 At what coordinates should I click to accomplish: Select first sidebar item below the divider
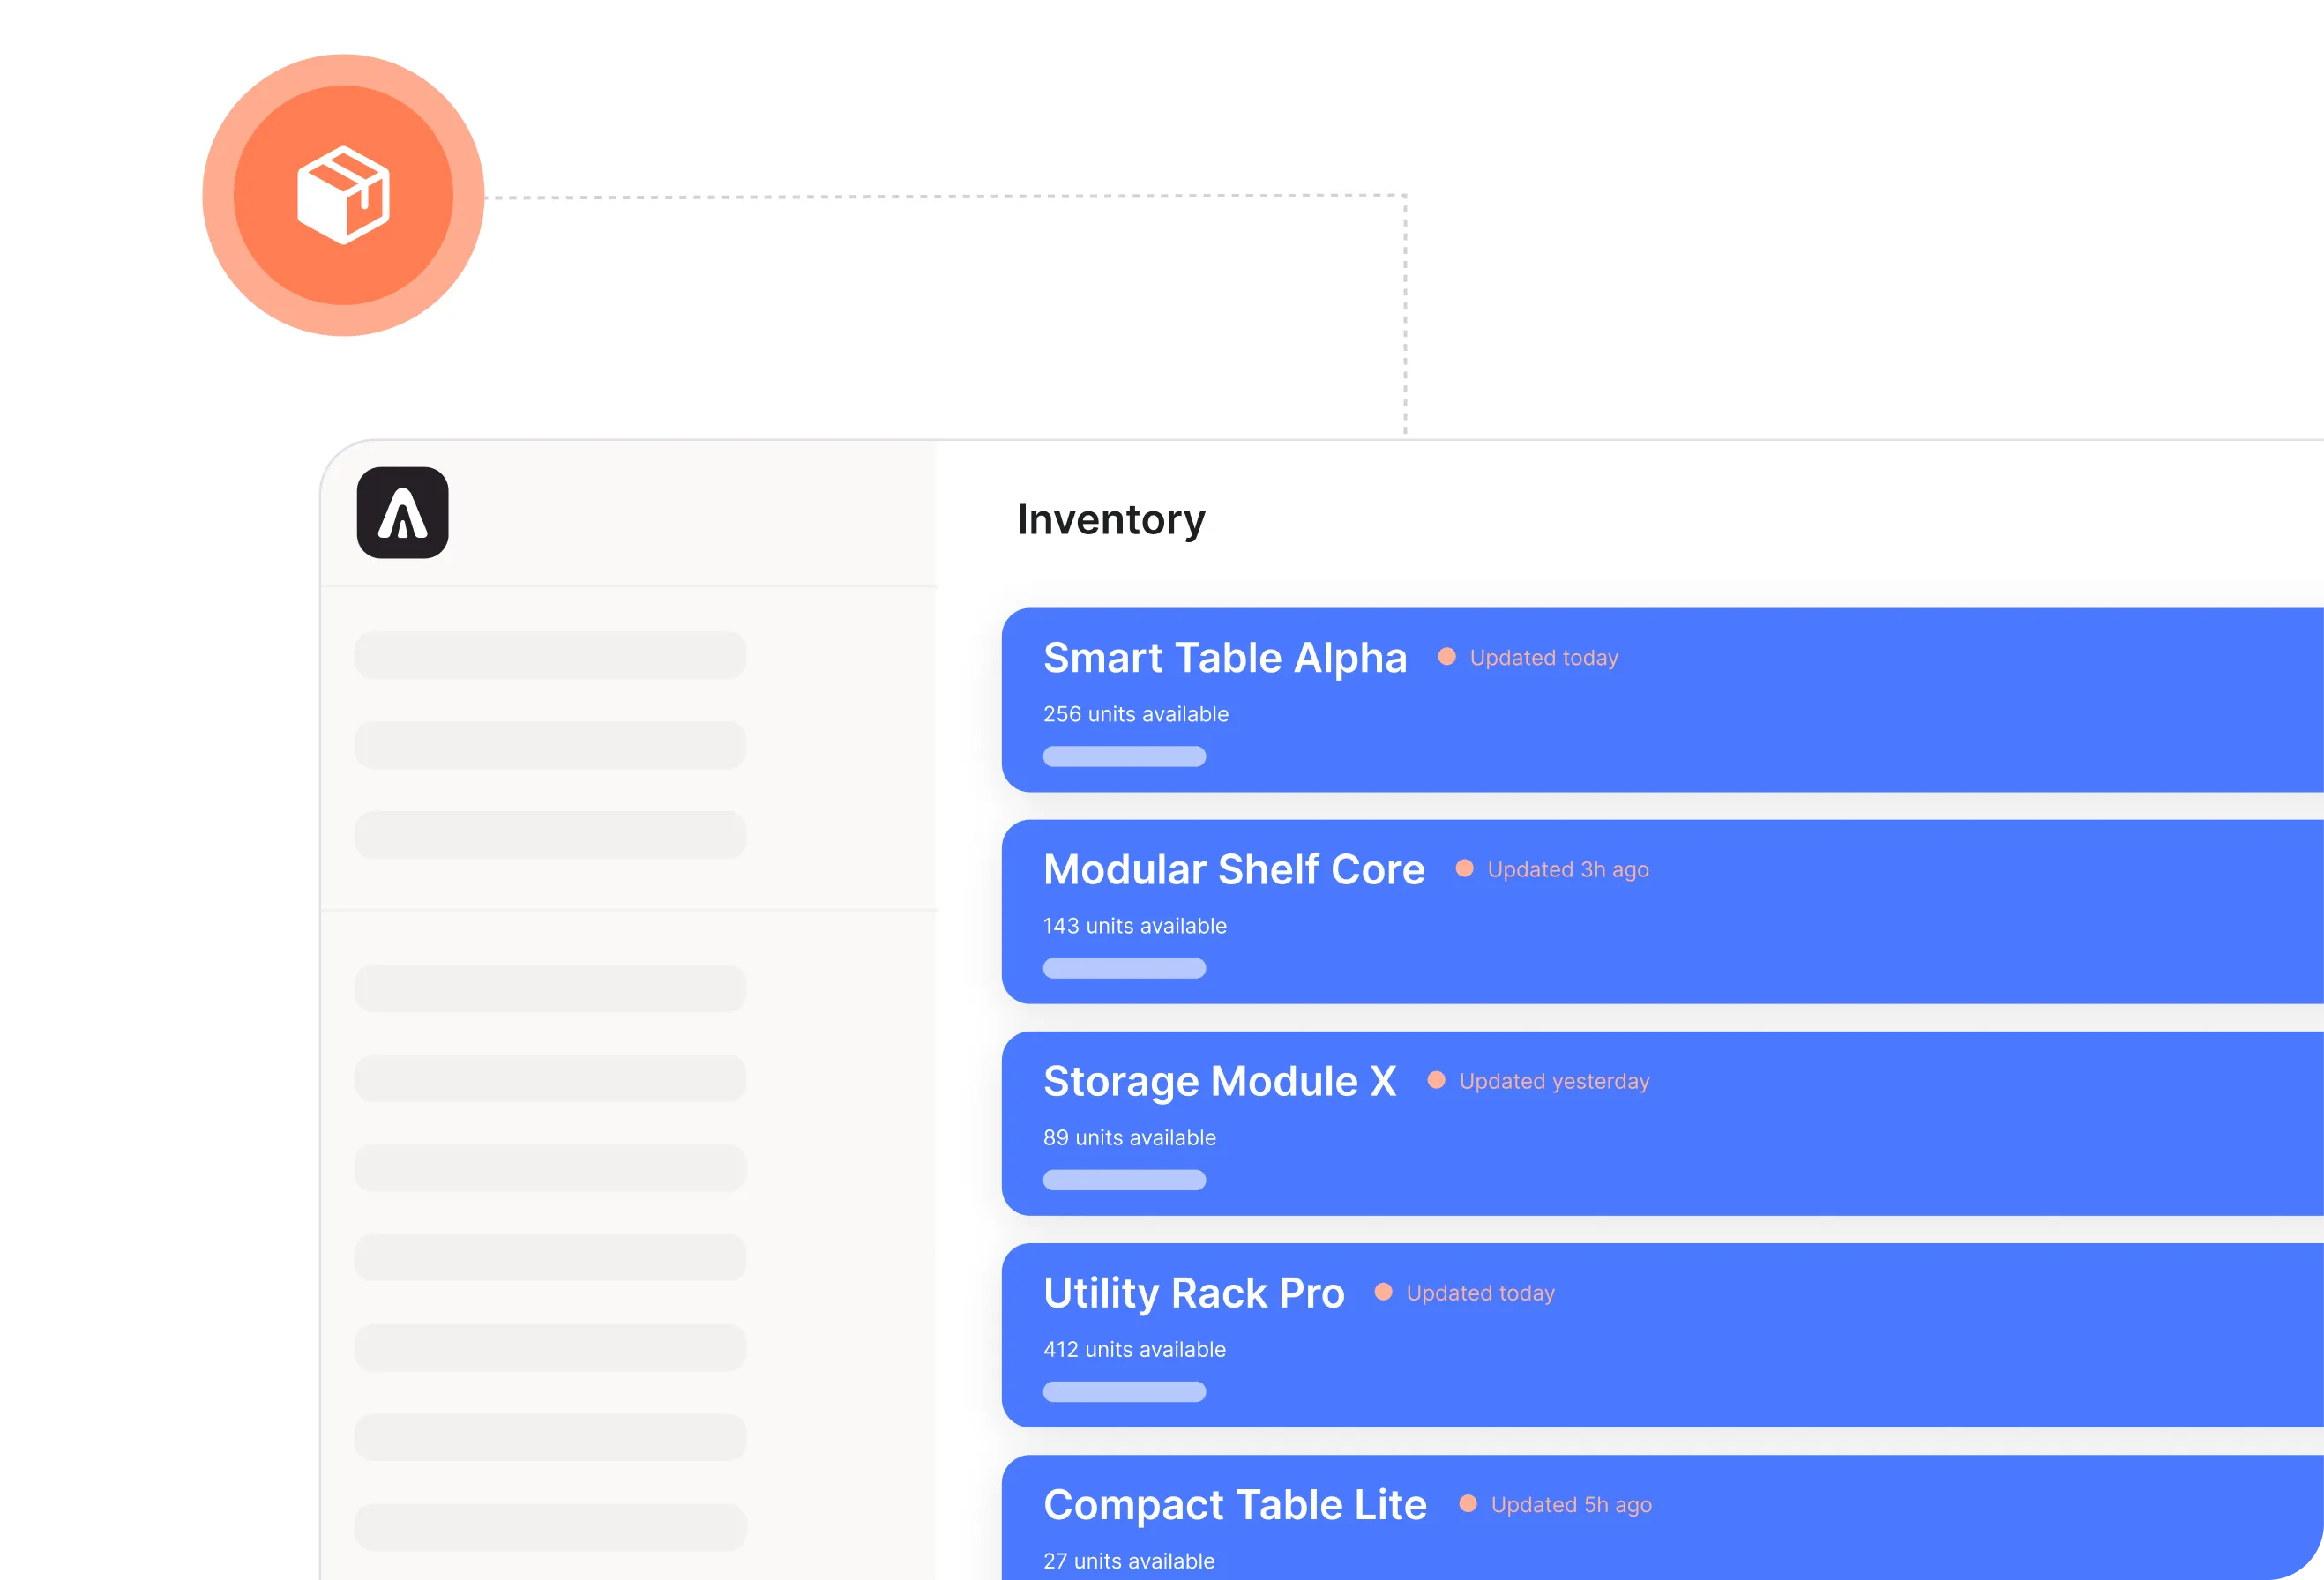click(550, 988)
